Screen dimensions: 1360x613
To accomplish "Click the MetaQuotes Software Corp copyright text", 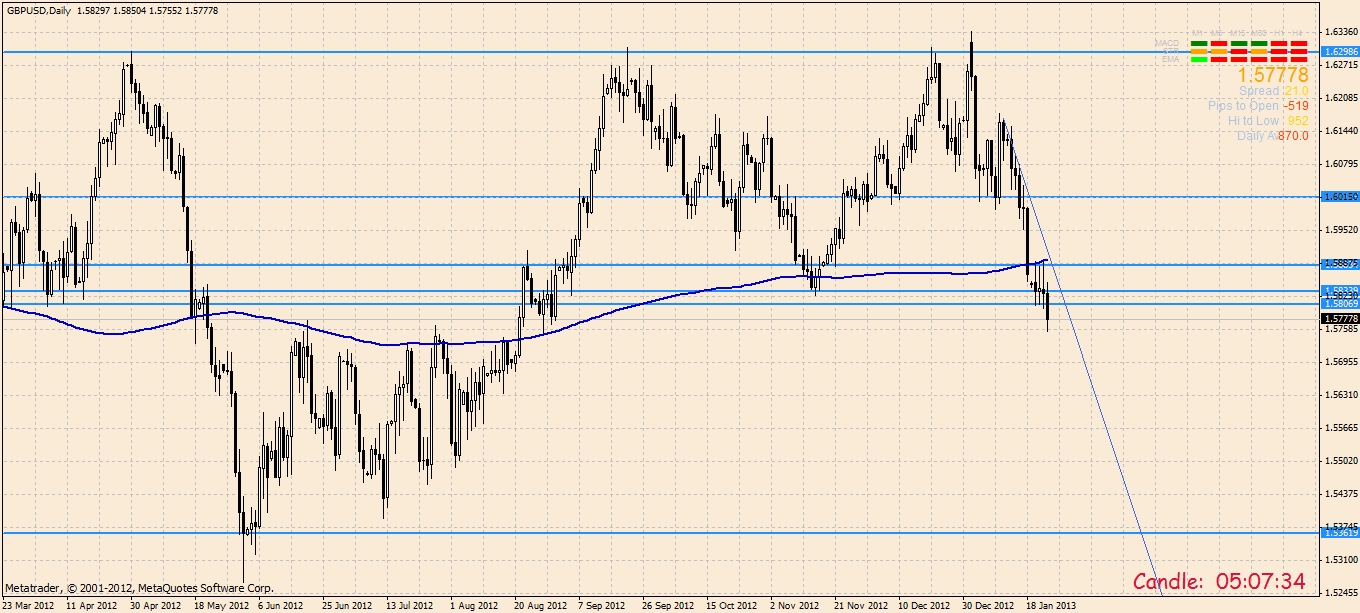I will 140,588.
